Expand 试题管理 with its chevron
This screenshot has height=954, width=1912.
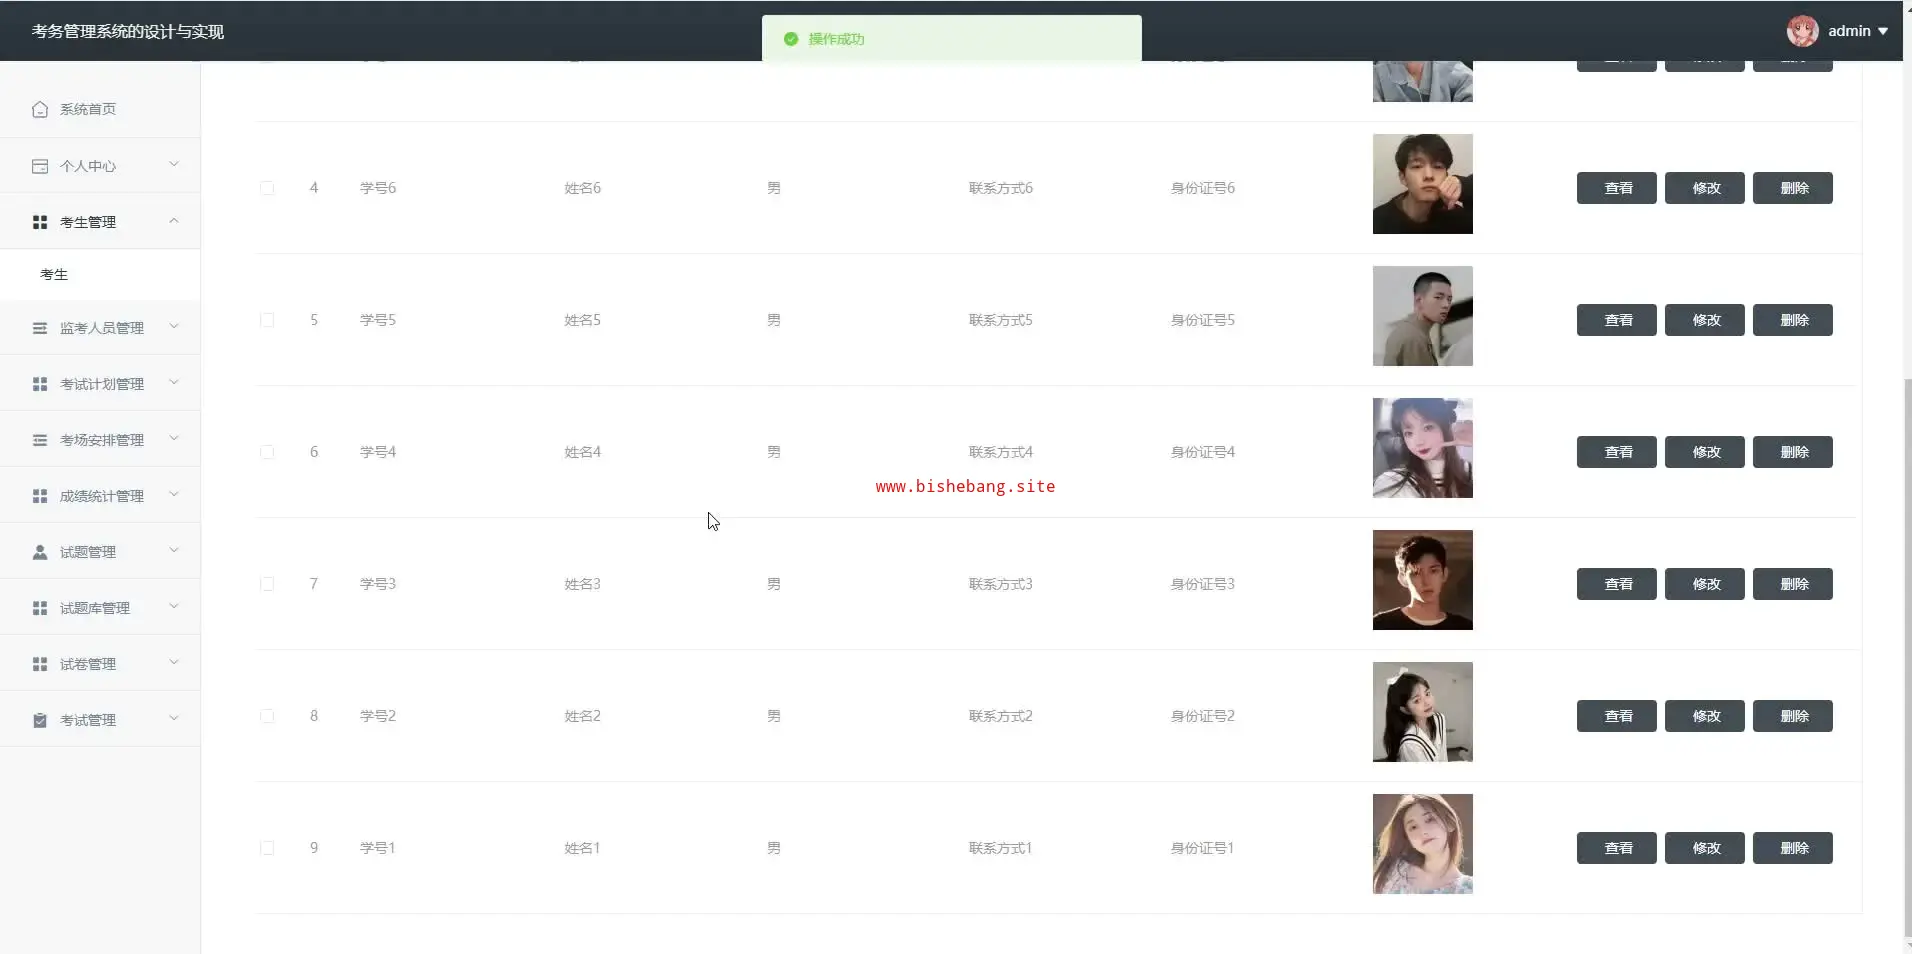click(174, 550)
